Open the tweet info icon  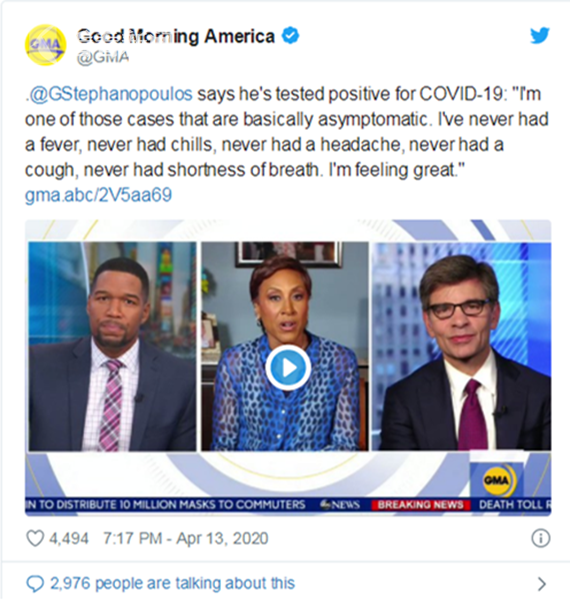(x=541, y=538)
